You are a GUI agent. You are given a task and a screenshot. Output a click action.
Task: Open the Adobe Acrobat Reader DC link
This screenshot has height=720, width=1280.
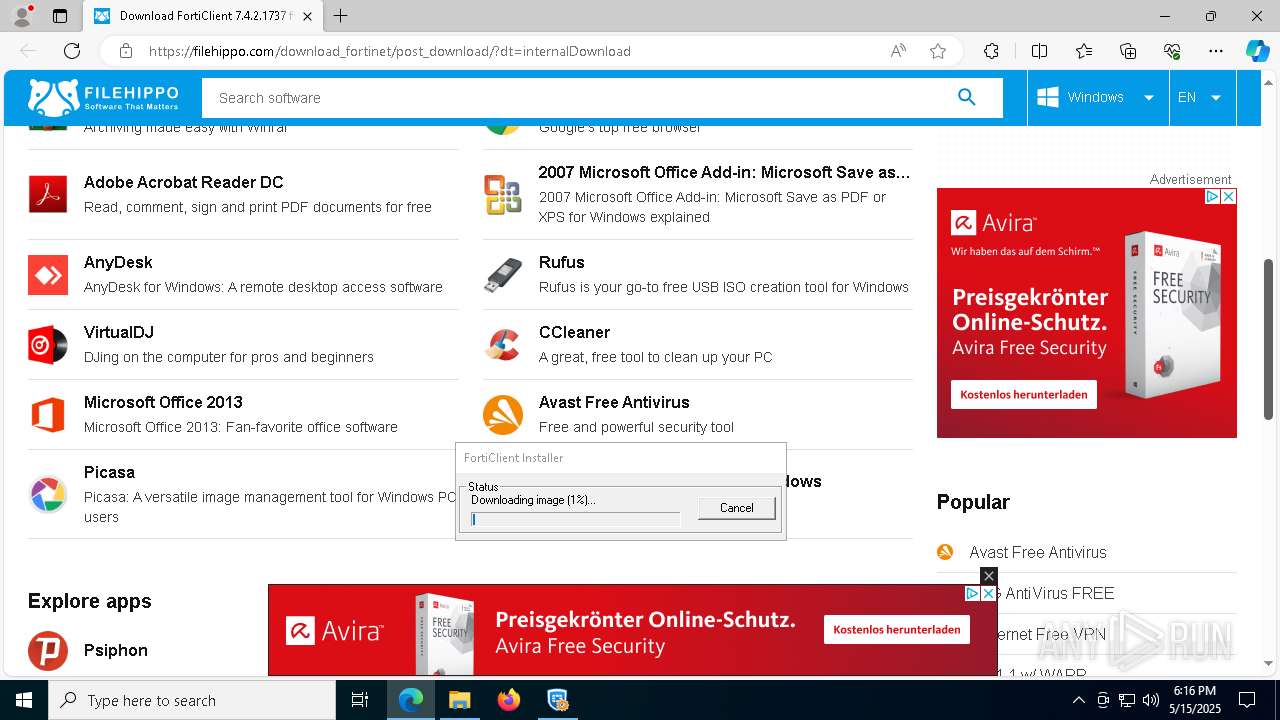(x=183, y=182)
